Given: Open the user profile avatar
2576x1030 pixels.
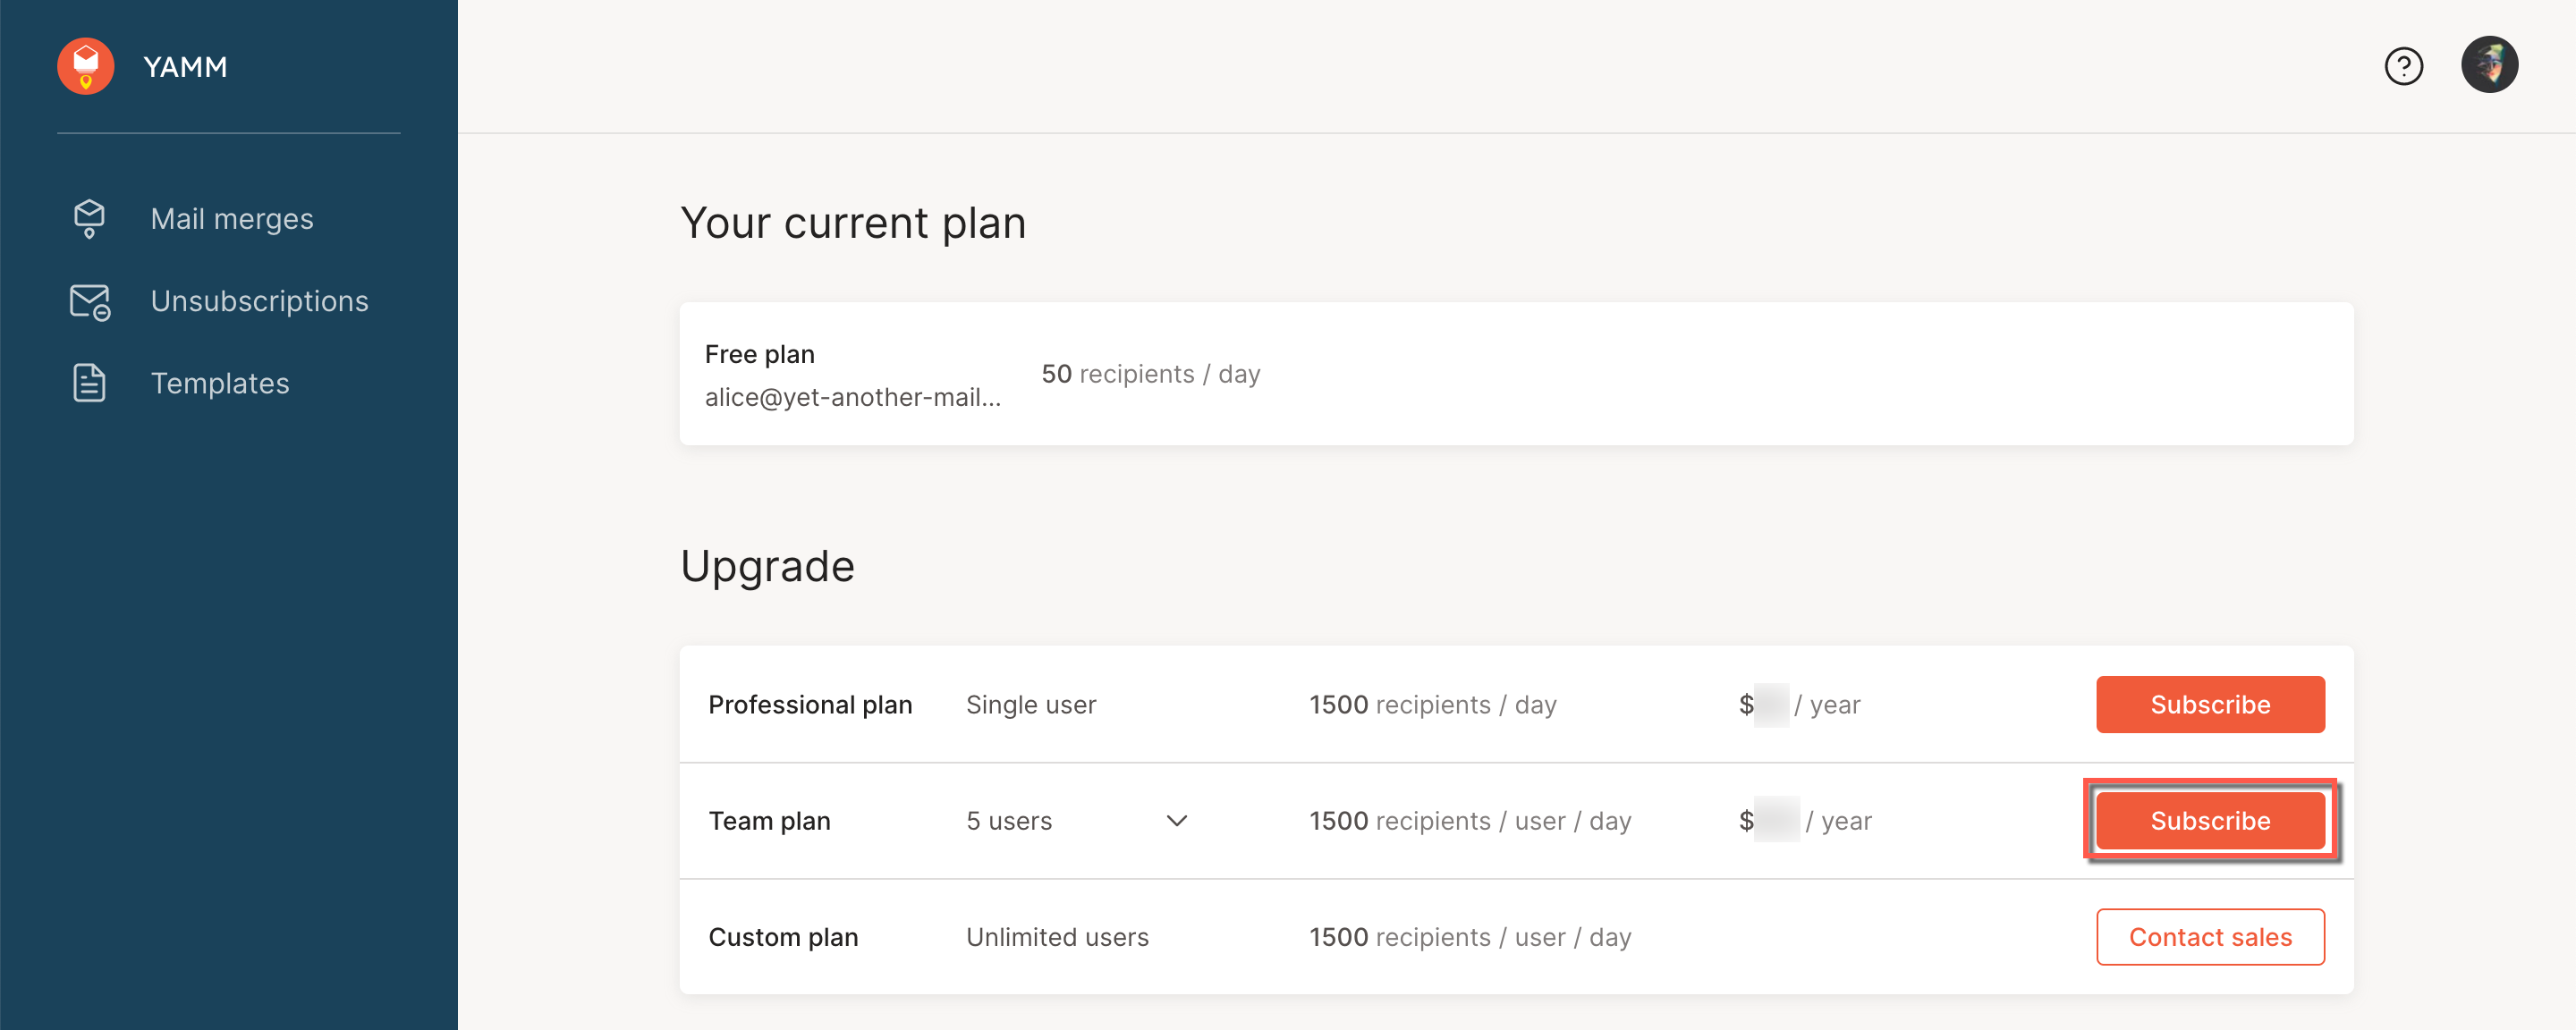Looking at the screenshot, I should (x=2488, y=66).
